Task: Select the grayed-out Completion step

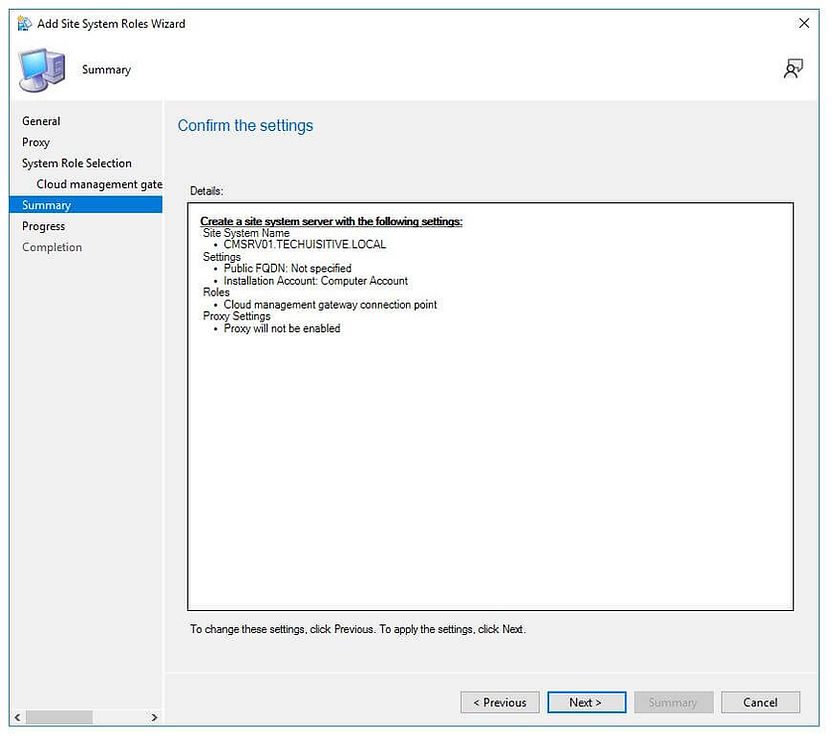Action: tap(51, 246)
